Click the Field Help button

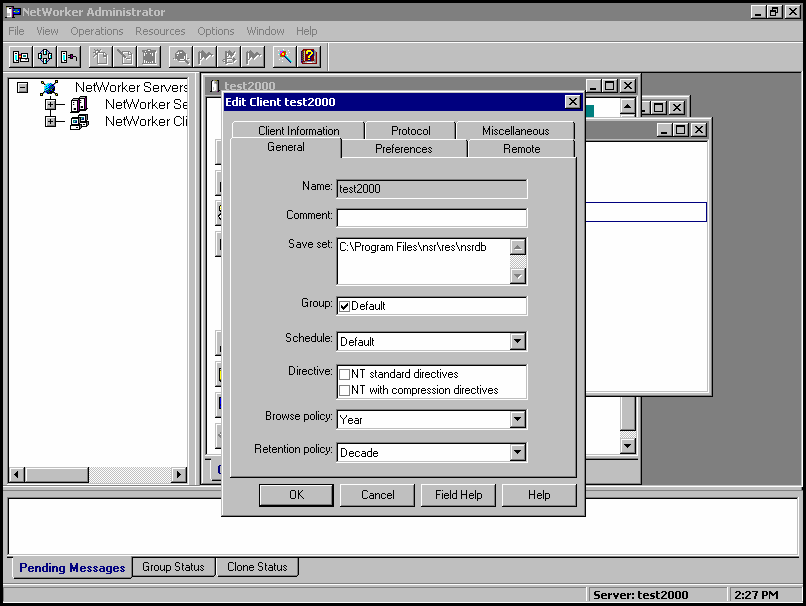coord(459,495)
